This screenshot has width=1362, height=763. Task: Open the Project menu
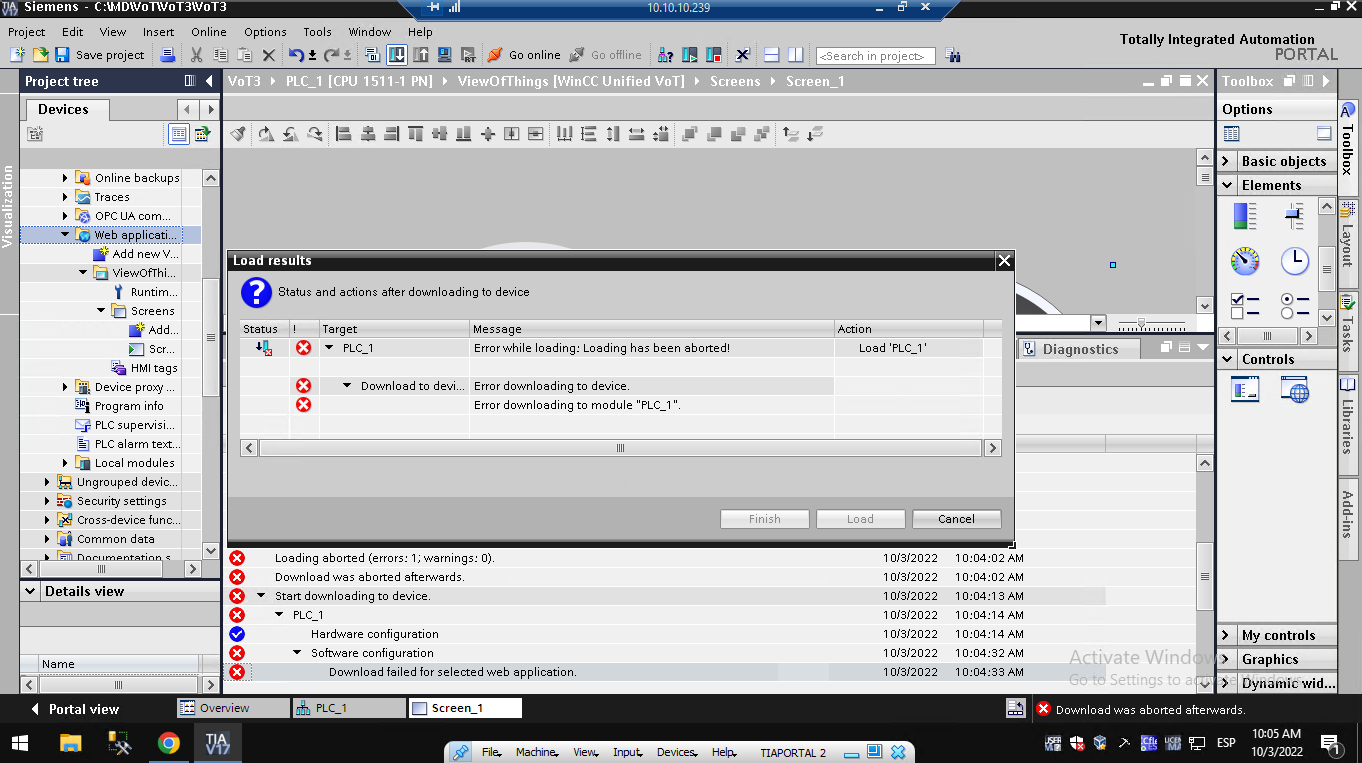click(27, 32)
